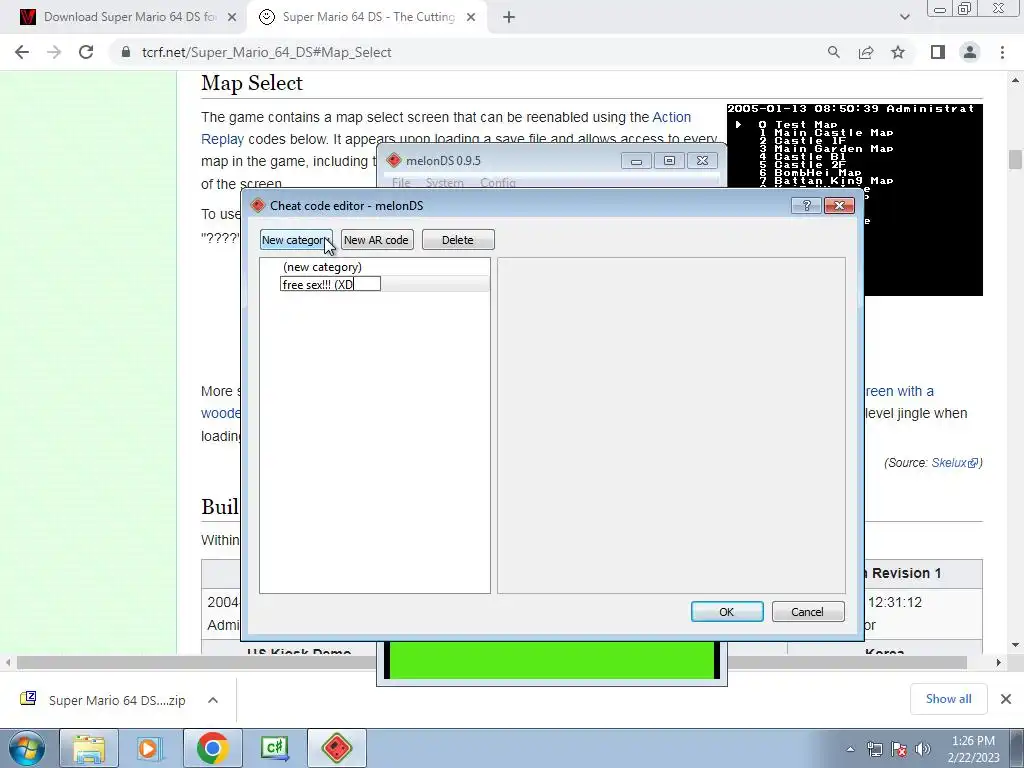This screenshot has width=1024, height=768.
Task: Close the Cheat code editor dialog
Action: pos(839,206)
